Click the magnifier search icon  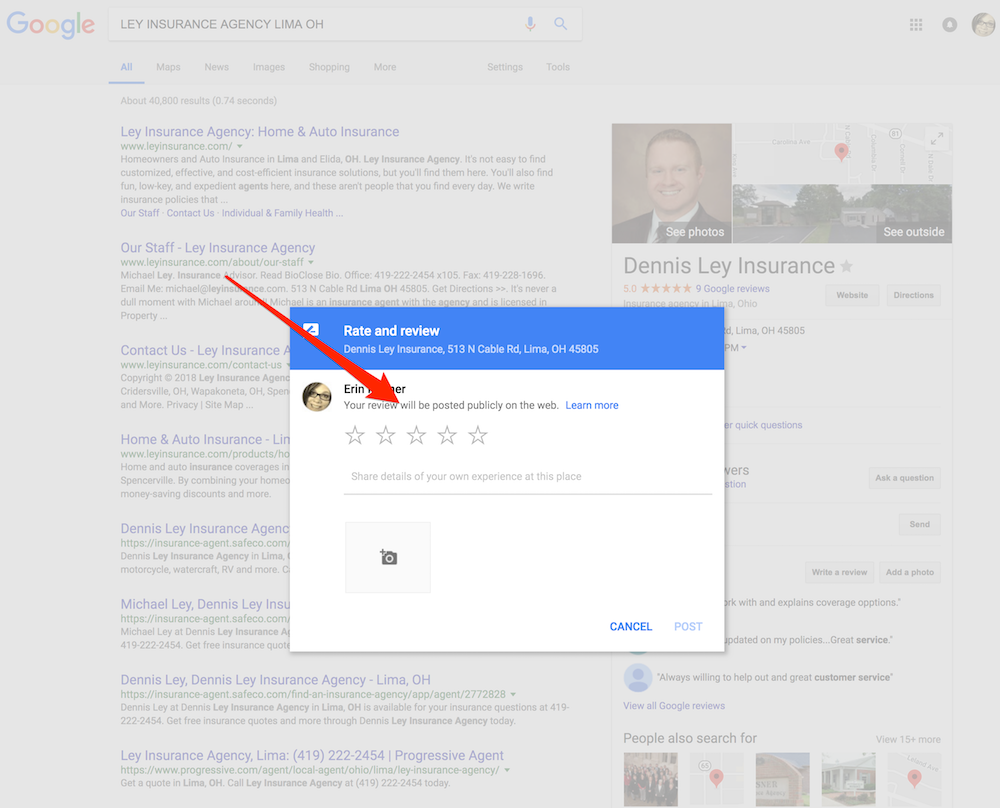(x=561, y=24)
